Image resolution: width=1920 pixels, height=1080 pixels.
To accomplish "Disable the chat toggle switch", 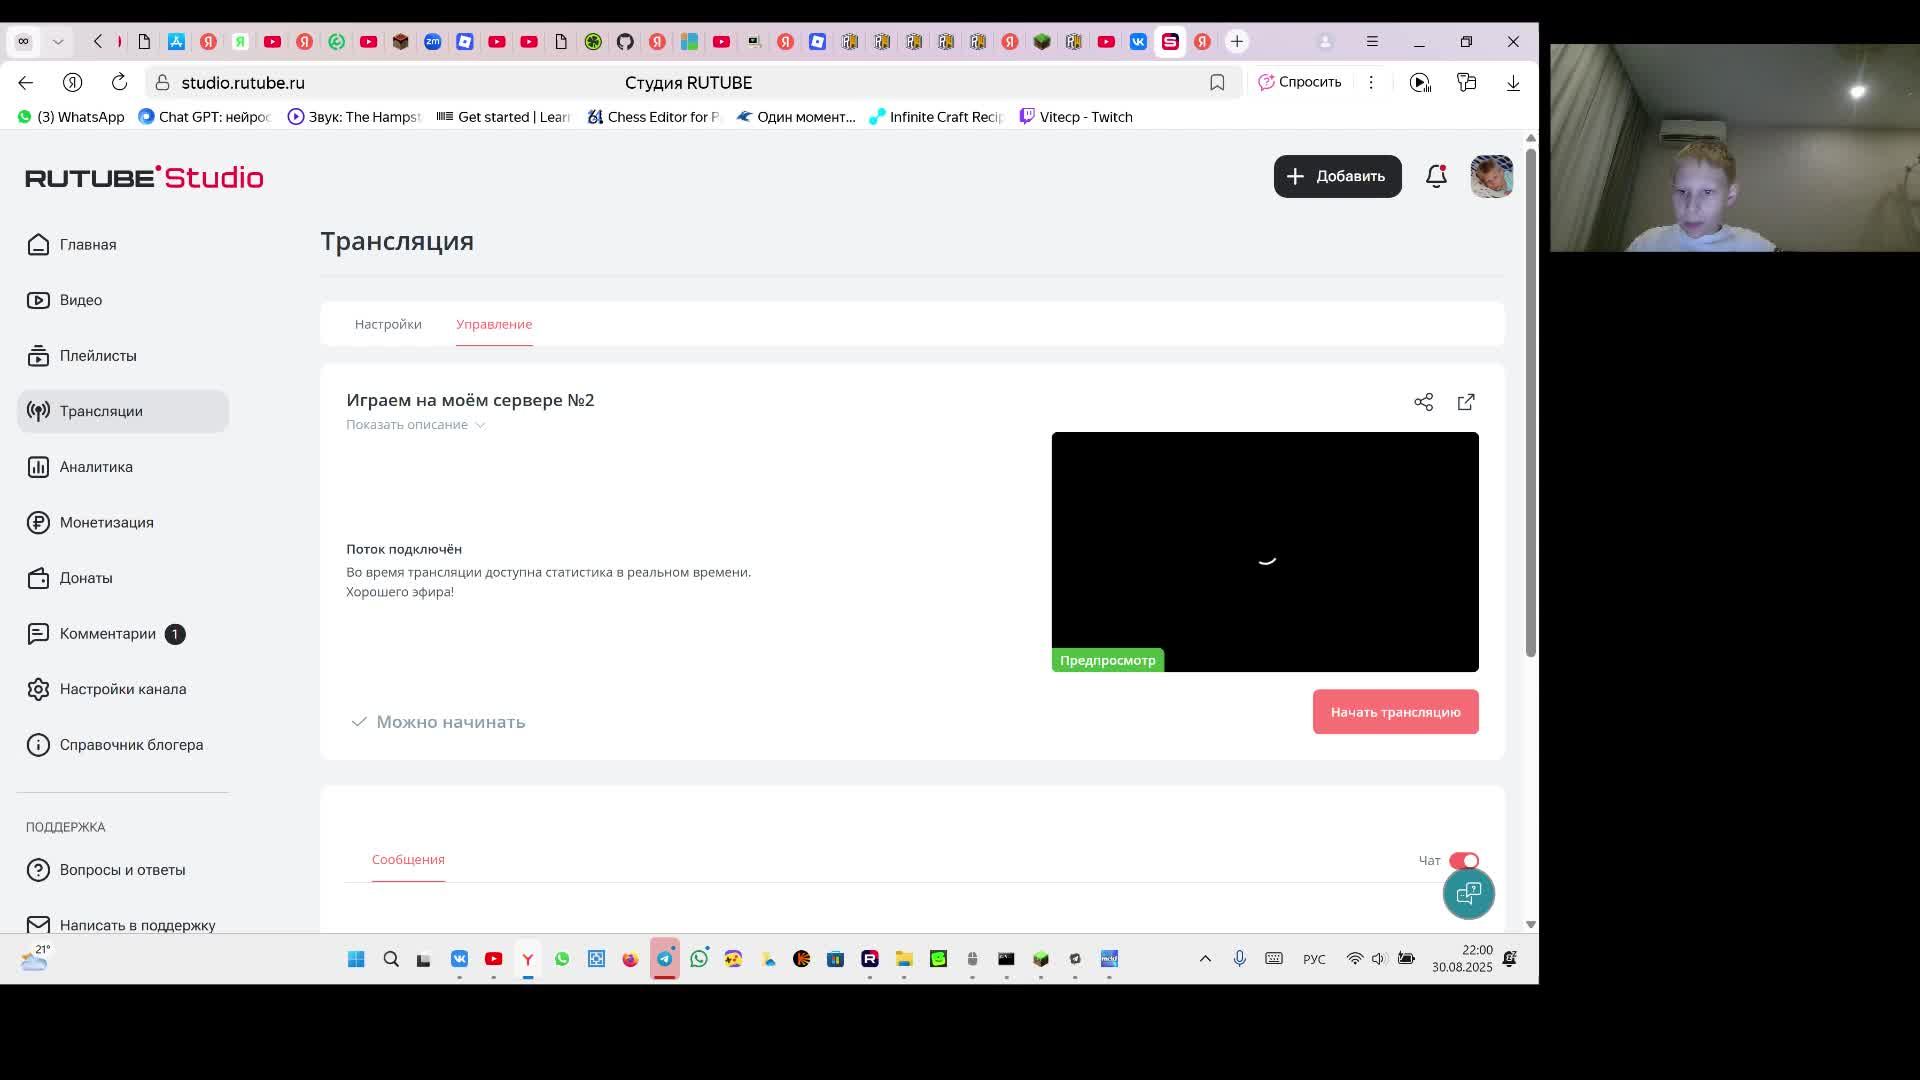I will pos(1464,861).
